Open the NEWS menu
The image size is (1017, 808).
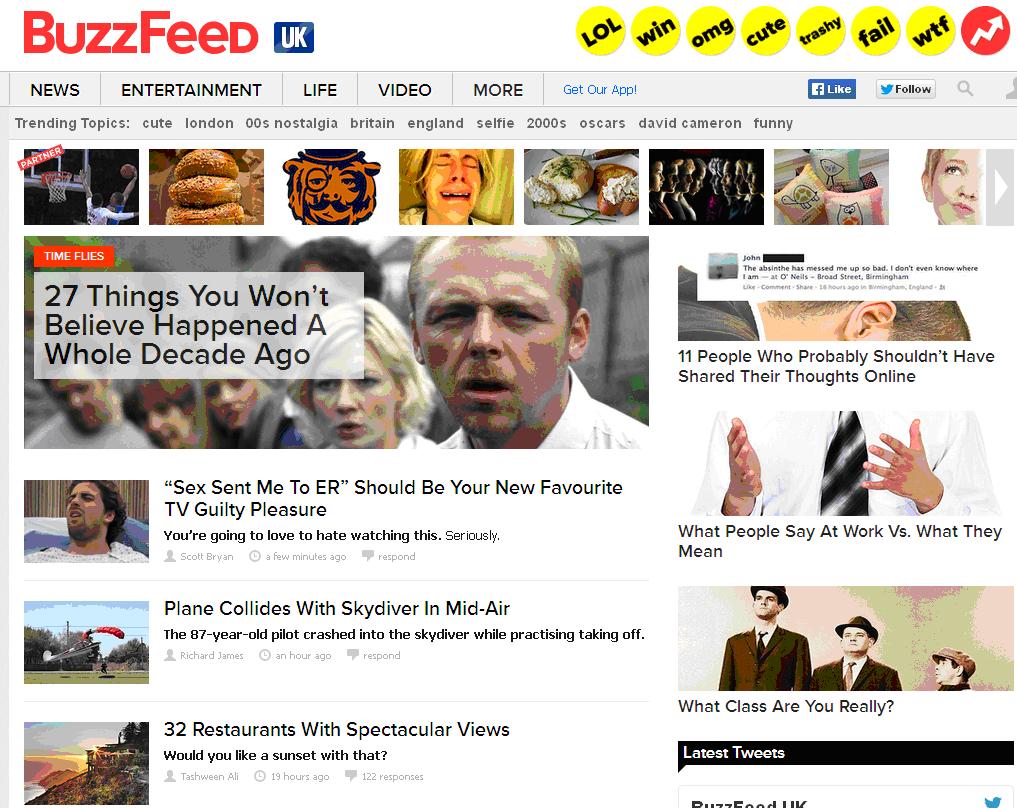[55, 89]
